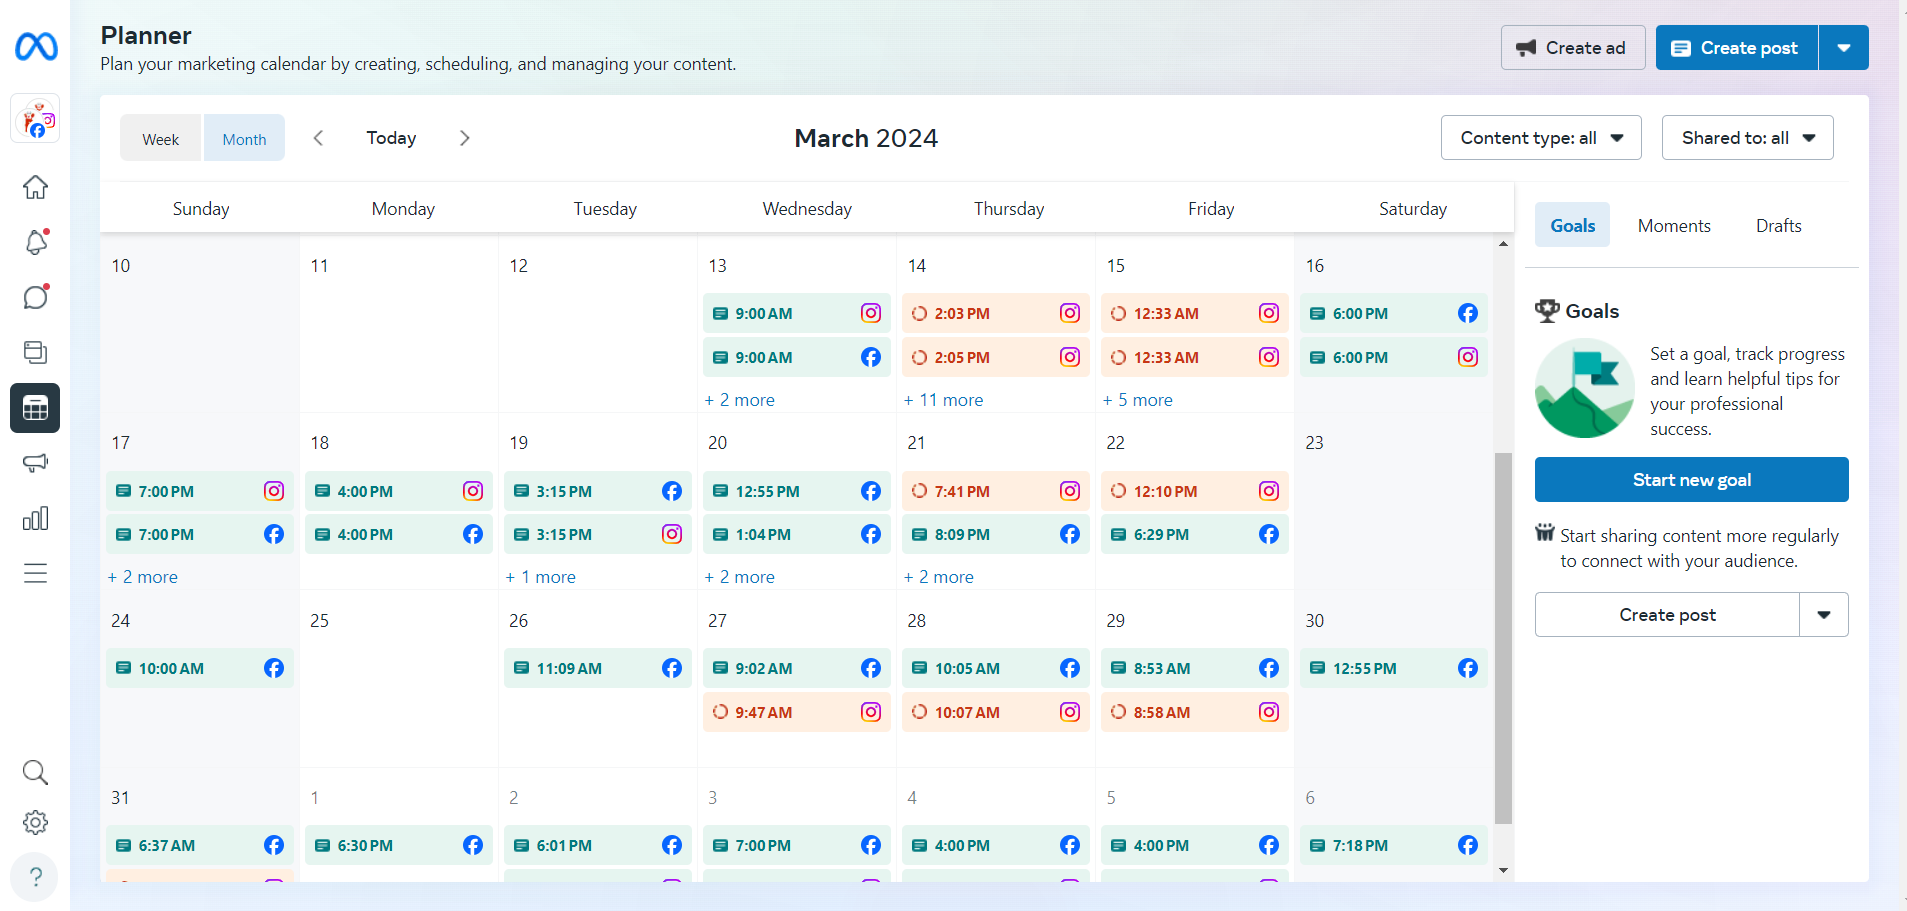Select the Month view toggle
1907x911 pixels.
pos(244,139)
